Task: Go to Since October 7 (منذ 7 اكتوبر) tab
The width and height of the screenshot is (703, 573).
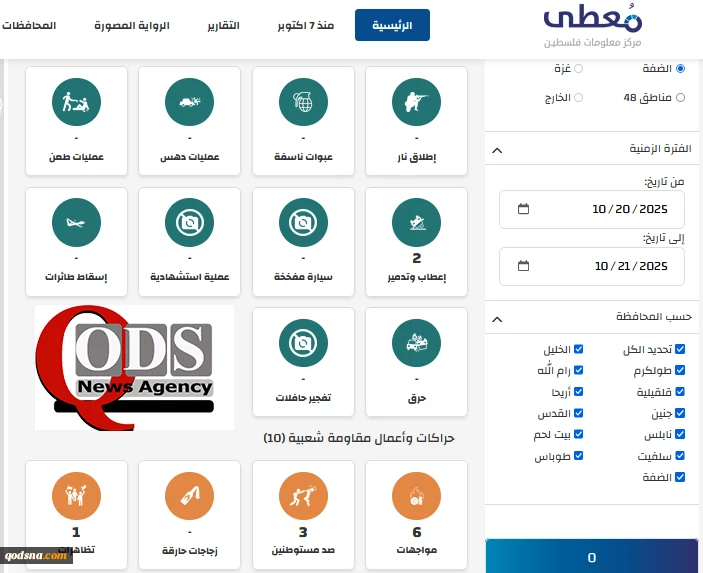Action: 304,24
